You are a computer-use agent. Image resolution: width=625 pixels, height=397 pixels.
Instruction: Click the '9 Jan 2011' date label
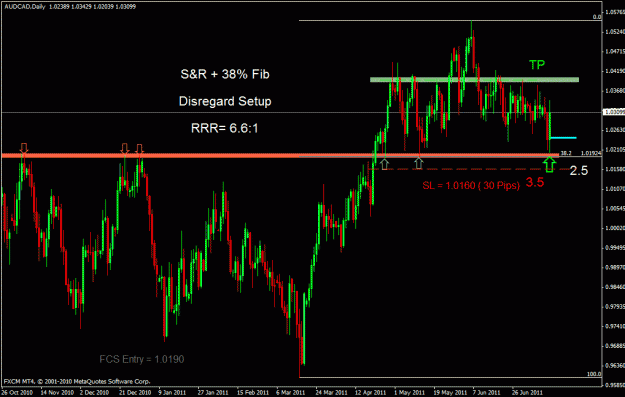[172, 392]
